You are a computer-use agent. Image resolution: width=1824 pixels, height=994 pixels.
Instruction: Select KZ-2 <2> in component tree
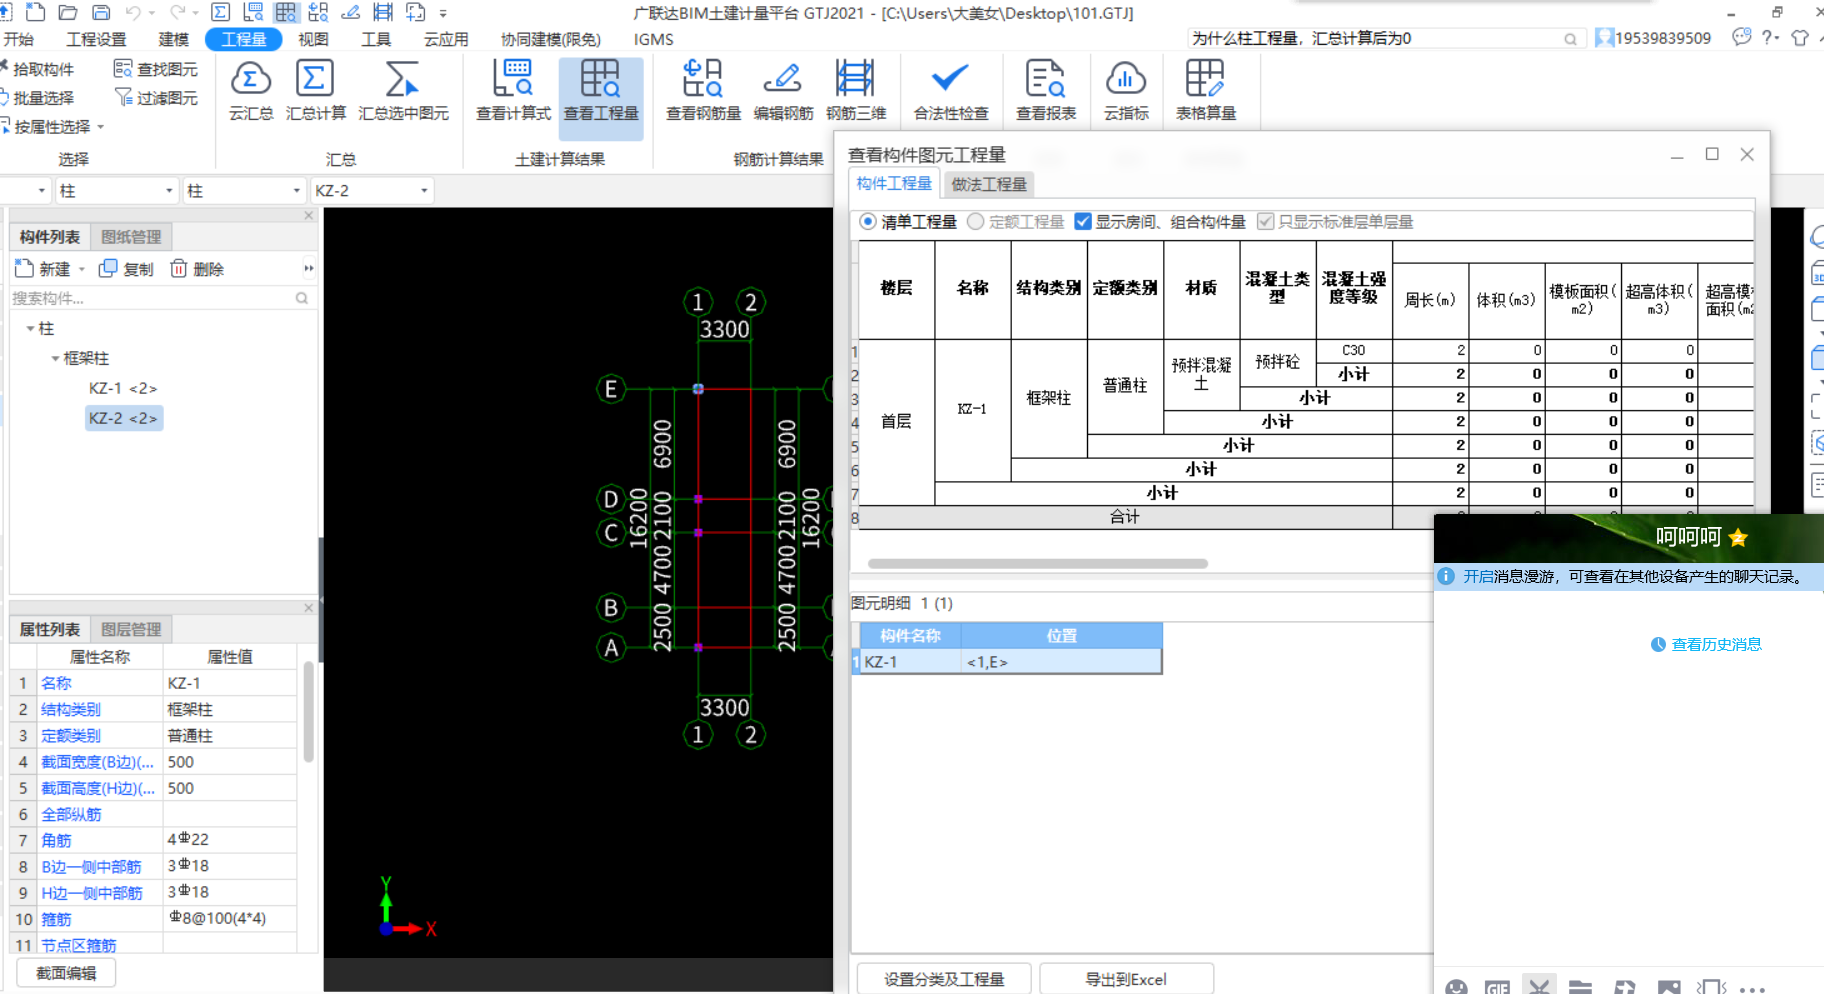tap(123, 418)
